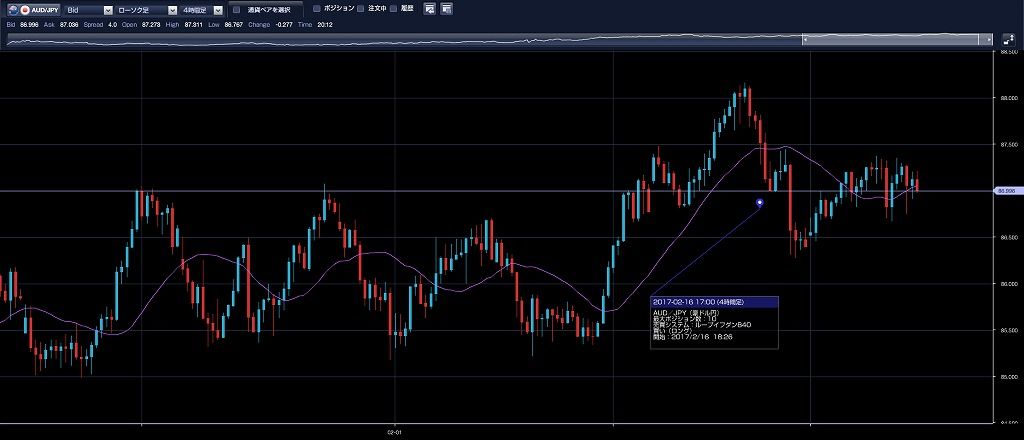
Task: Enable the 注文中 checkbox
Action: coord(360,8)
